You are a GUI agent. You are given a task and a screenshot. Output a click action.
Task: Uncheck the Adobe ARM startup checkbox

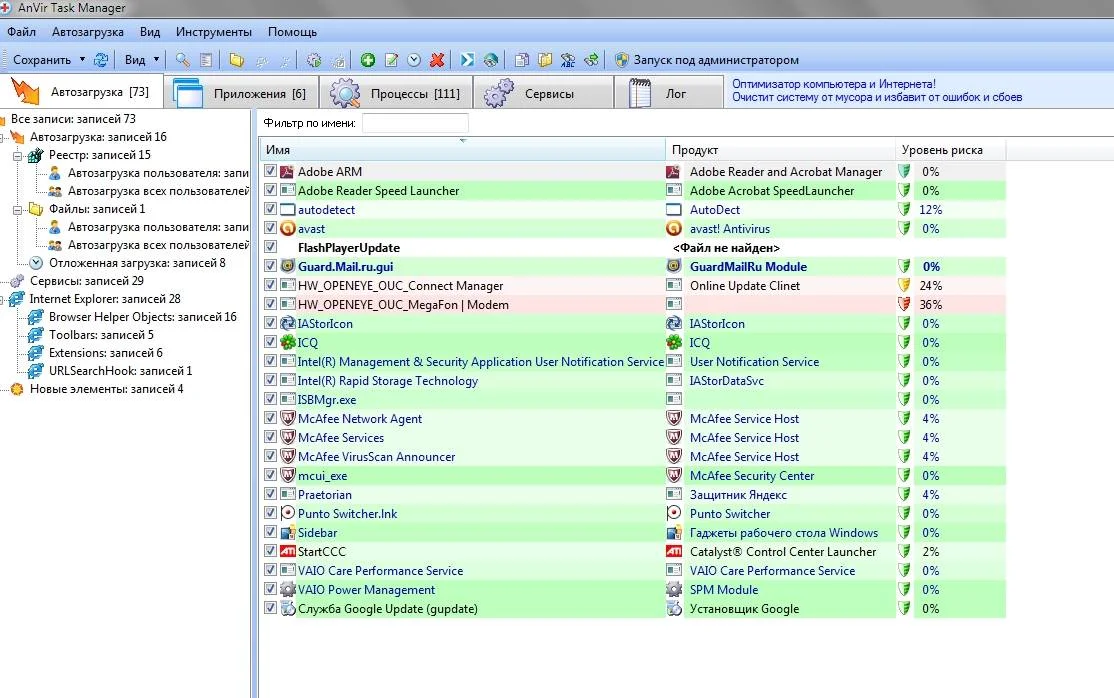(270, 172)
